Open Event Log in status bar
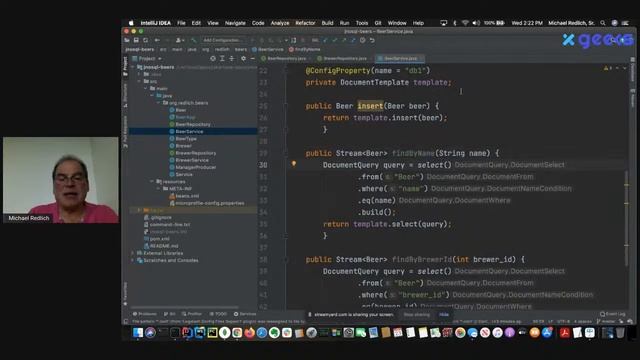This screenshot has width=640, height=360. coord(613,314)
